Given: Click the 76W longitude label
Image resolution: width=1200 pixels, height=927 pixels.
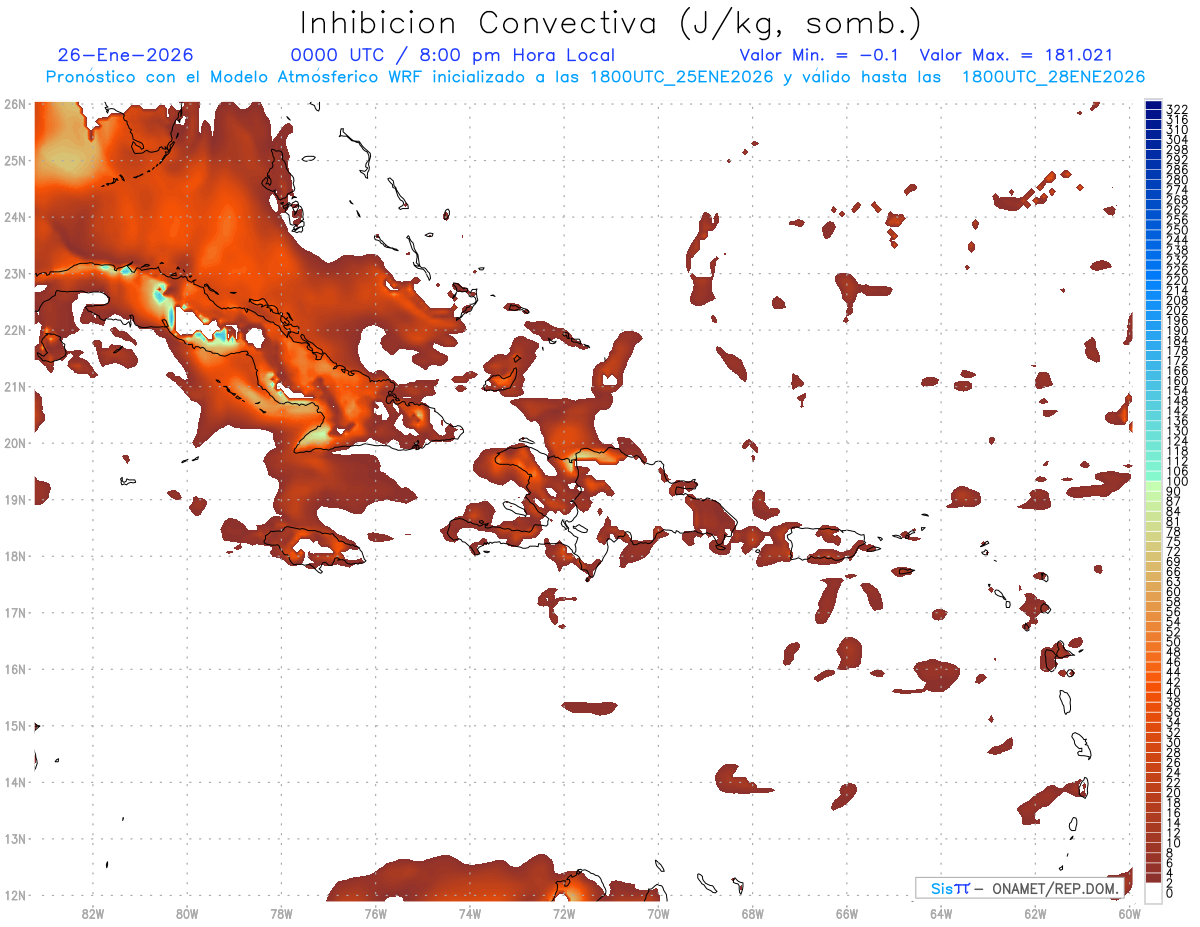Looking at the screenshot, I should pyautogui.click(x=375, y=913).
